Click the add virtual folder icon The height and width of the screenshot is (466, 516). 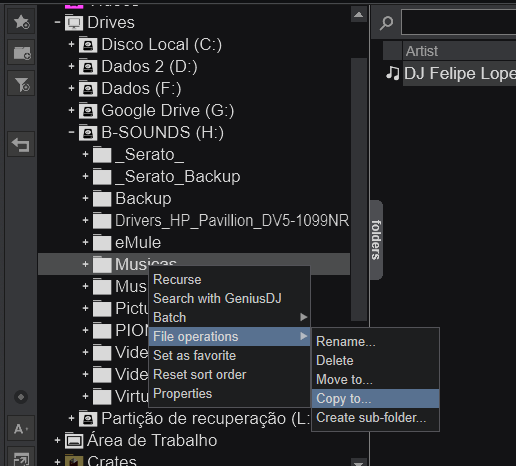(x=21, y=53)
